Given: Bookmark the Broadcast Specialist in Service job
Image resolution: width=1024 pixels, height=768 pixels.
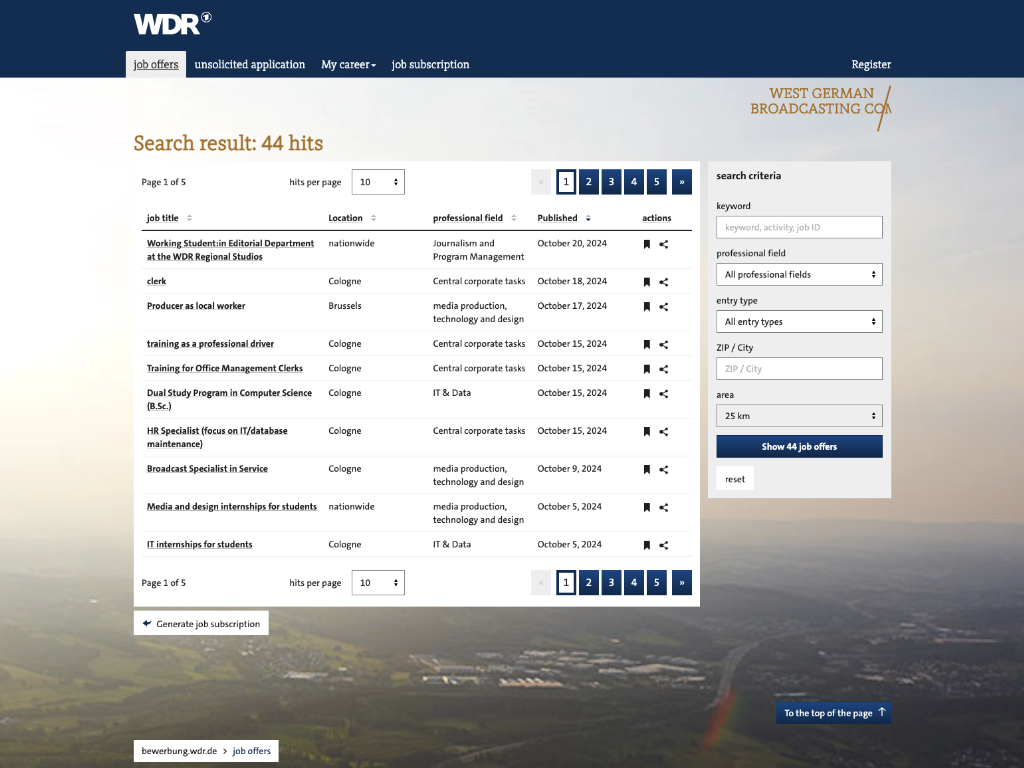Looking at the screenshot, I should coord(647,469).
